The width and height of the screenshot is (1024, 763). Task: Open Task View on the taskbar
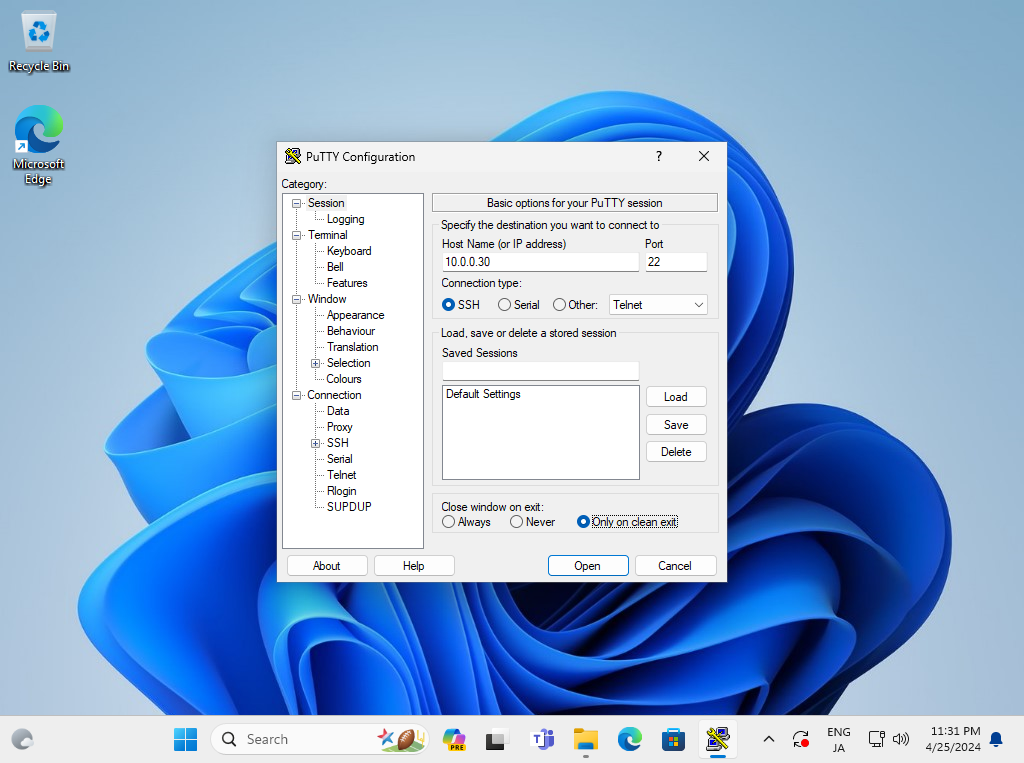point(498,739)
